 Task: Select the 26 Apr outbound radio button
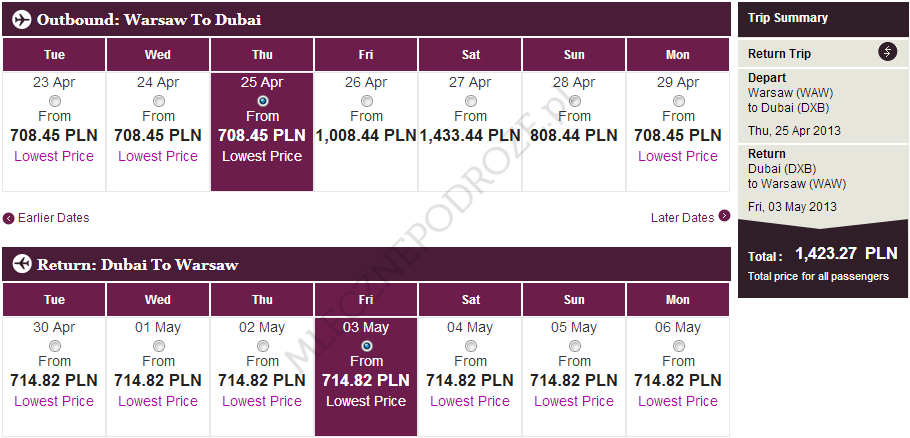[367, 101]
